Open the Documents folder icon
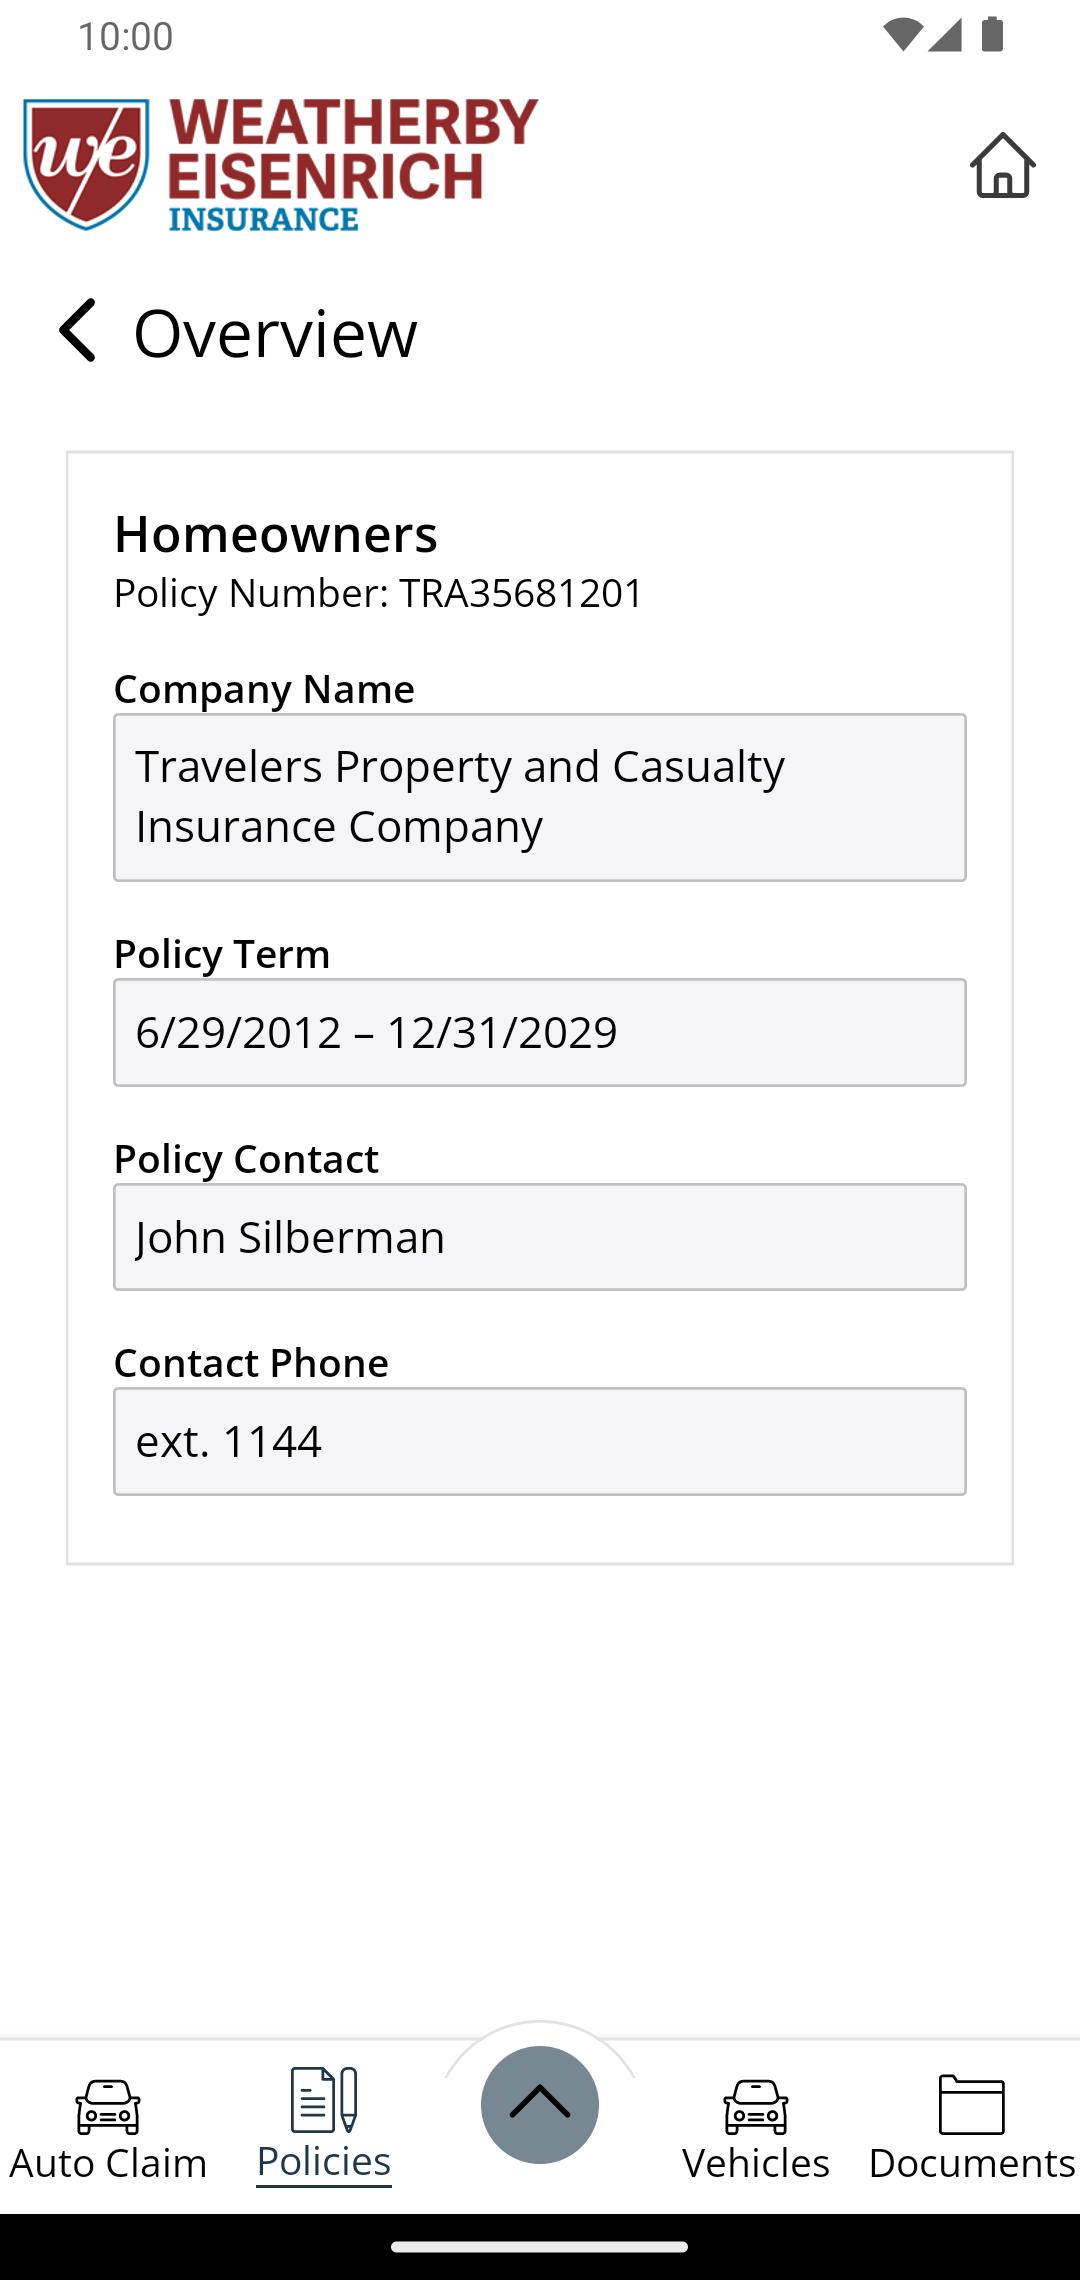The width and height of the screenshot is (1080, 2280). pos(971,2104)
